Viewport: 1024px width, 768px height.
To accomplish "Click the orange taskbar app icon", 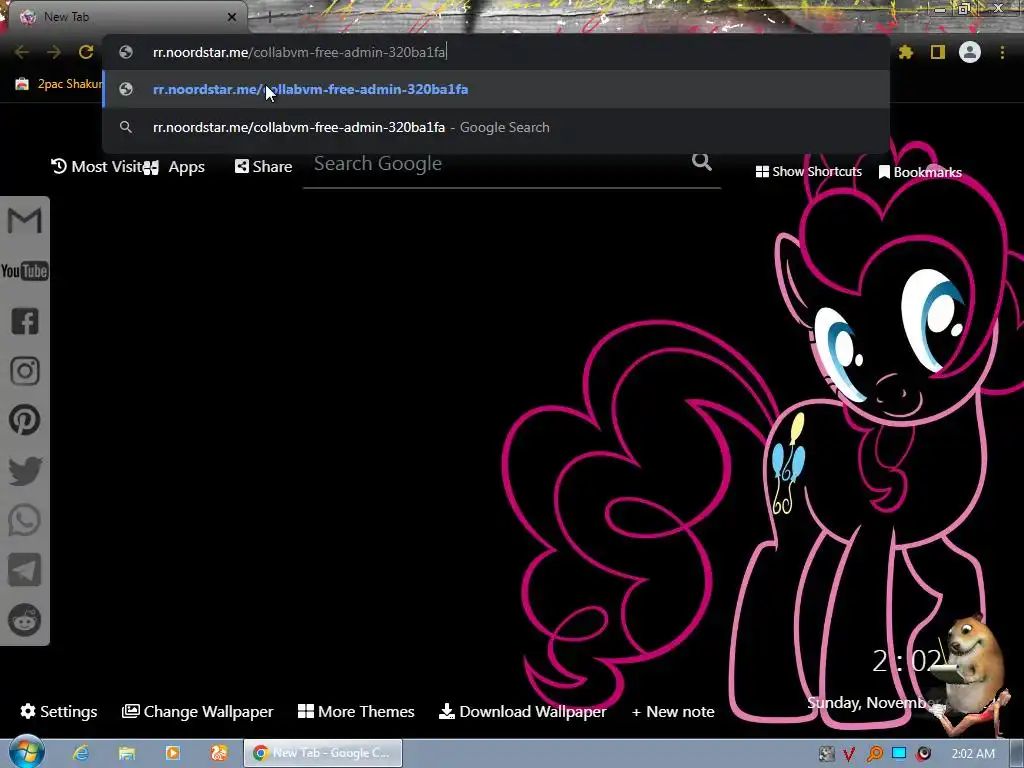I will (x=219, y=753).
